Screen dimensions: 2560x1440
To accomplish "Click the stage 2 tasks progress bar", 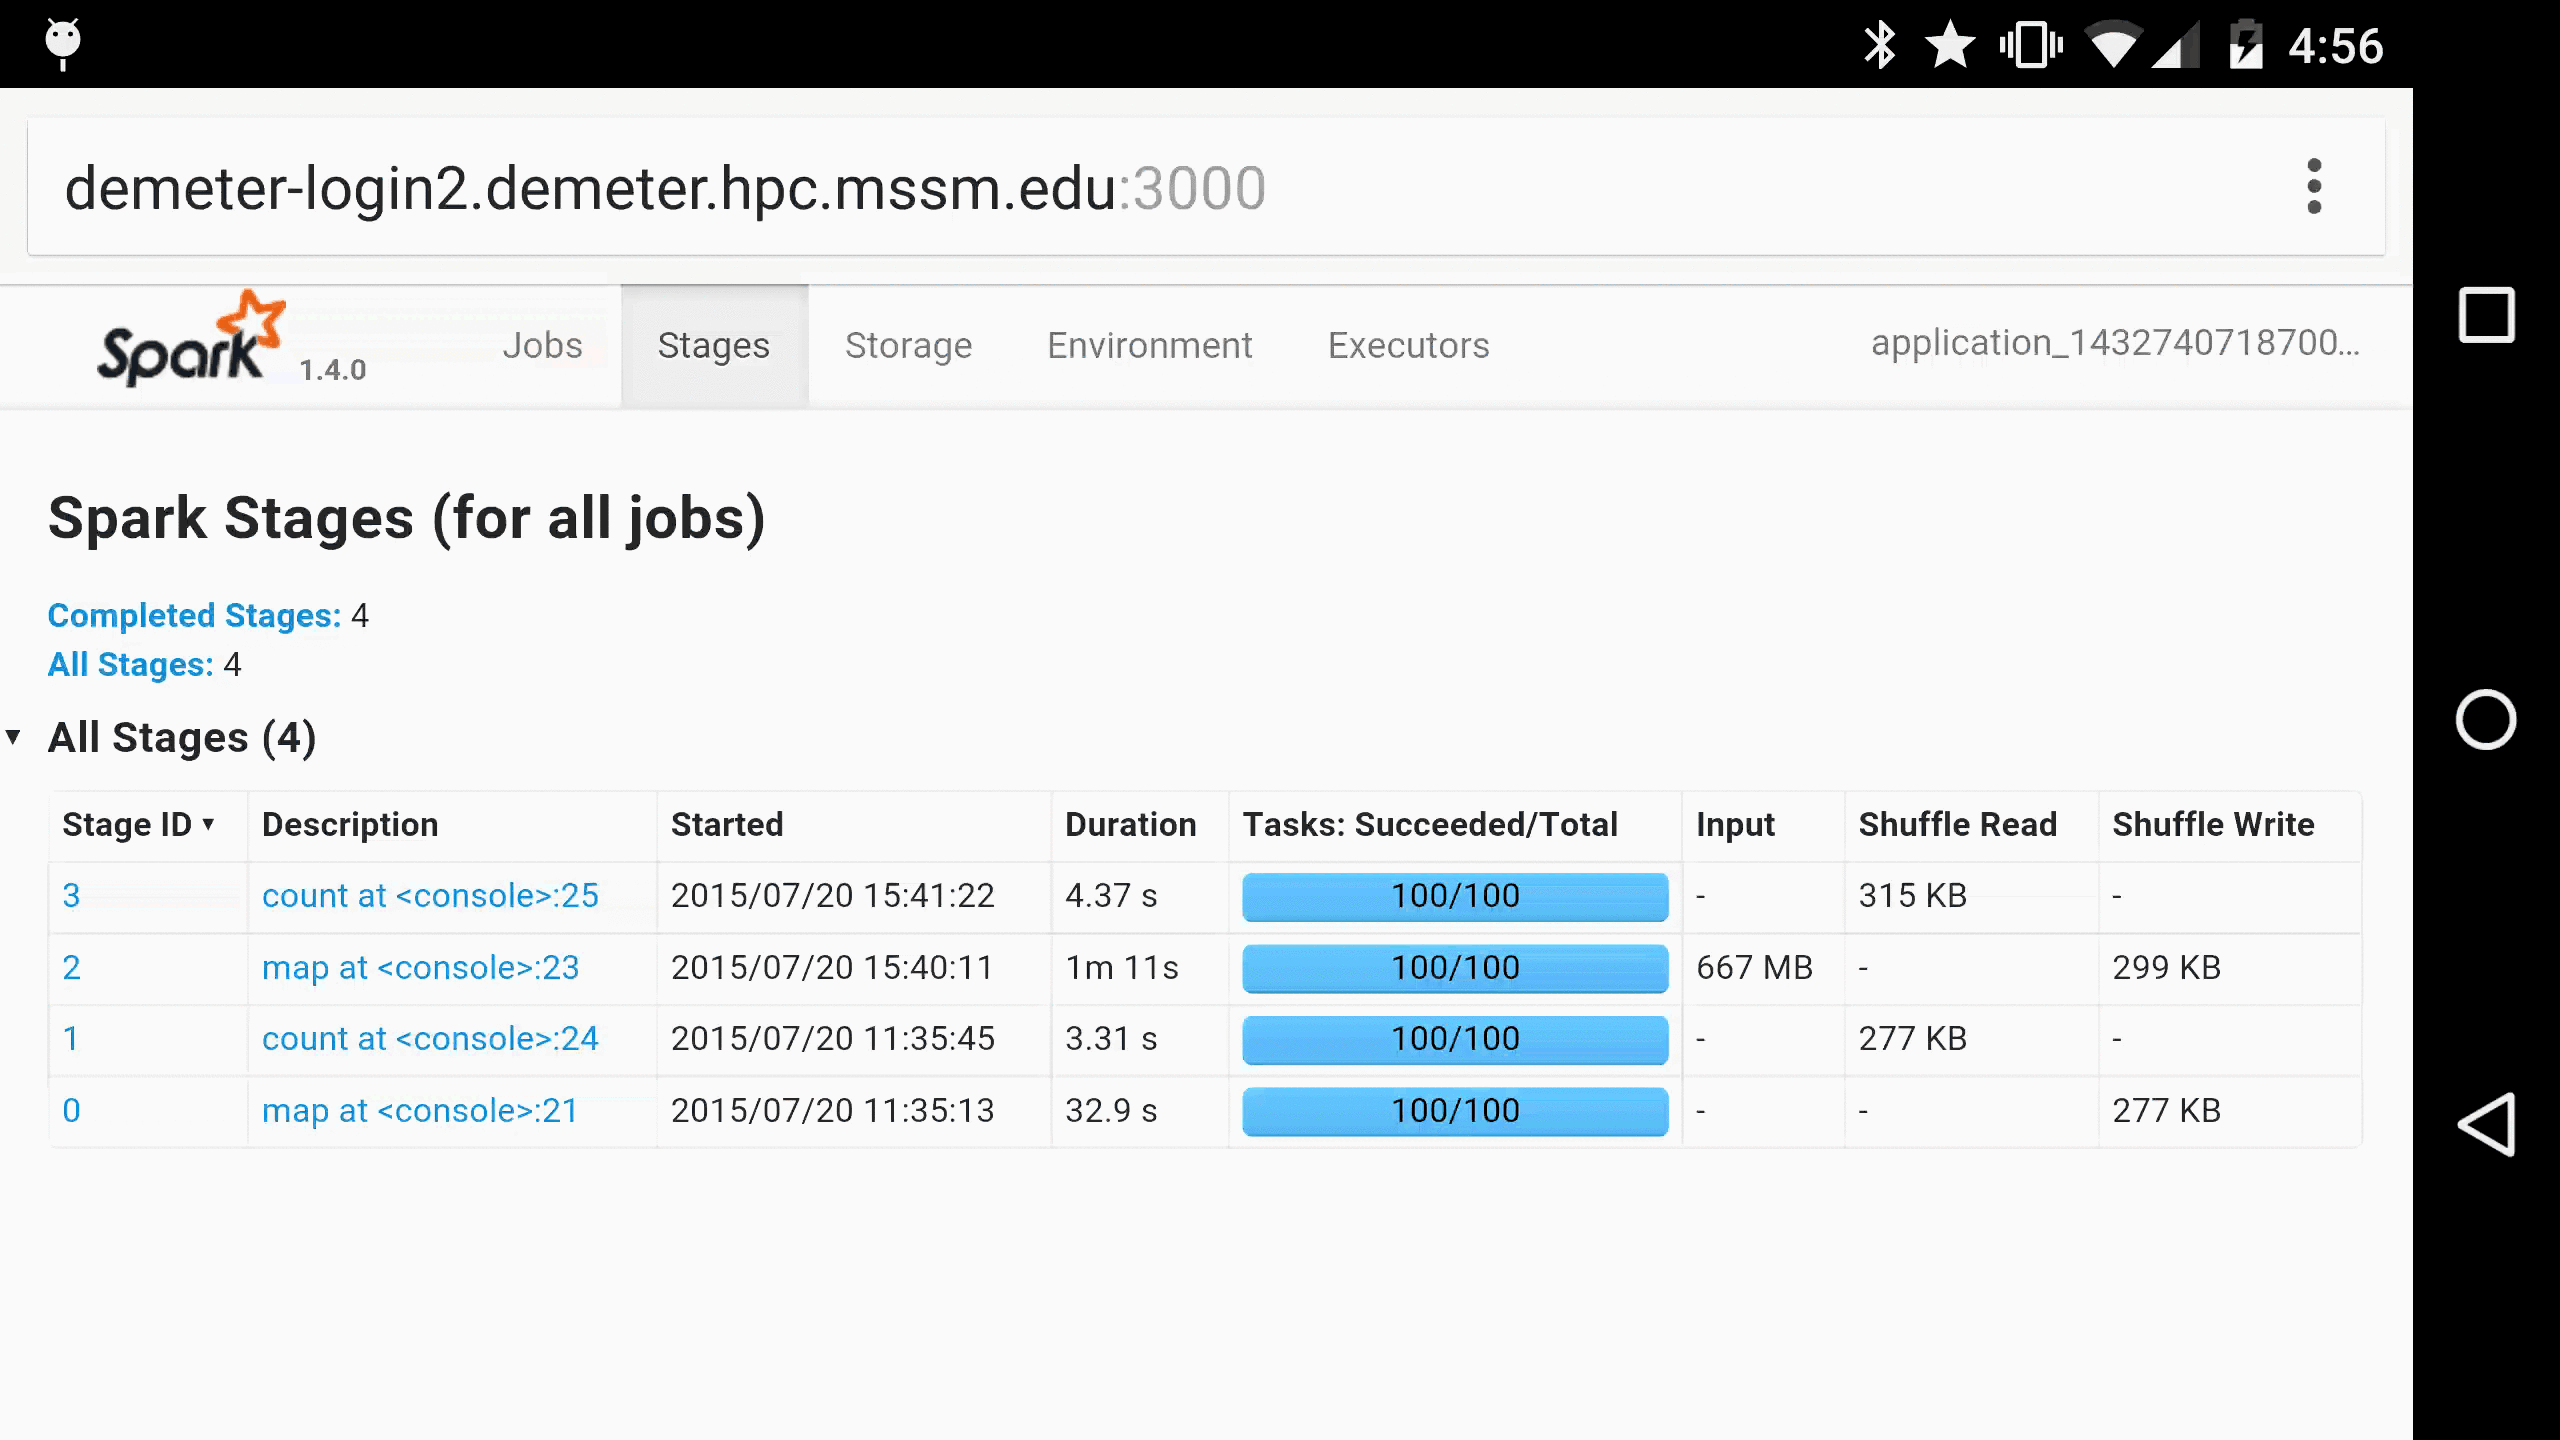I will (1455, 968).
